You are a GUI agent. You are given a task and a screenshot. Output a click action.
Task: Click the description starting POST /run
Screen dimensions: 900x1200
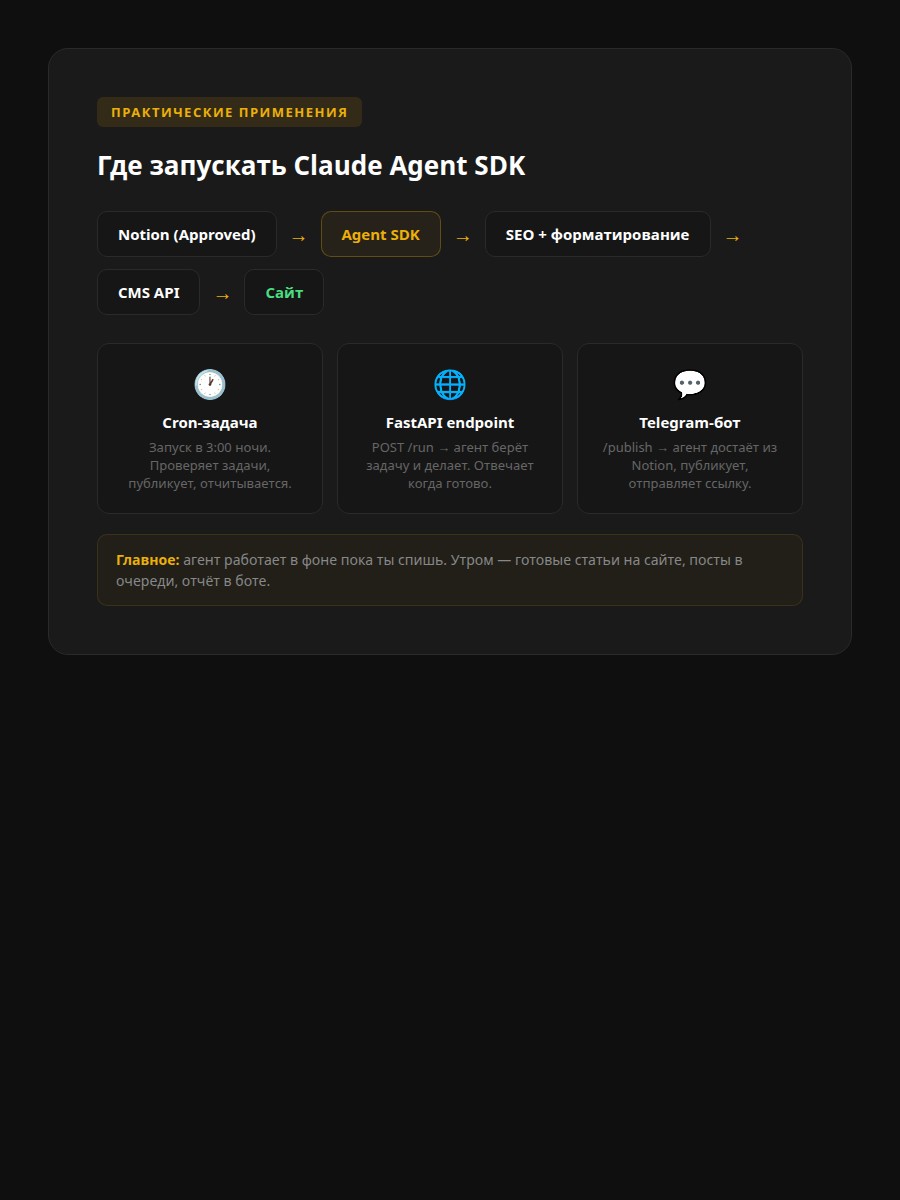[450, 466]
